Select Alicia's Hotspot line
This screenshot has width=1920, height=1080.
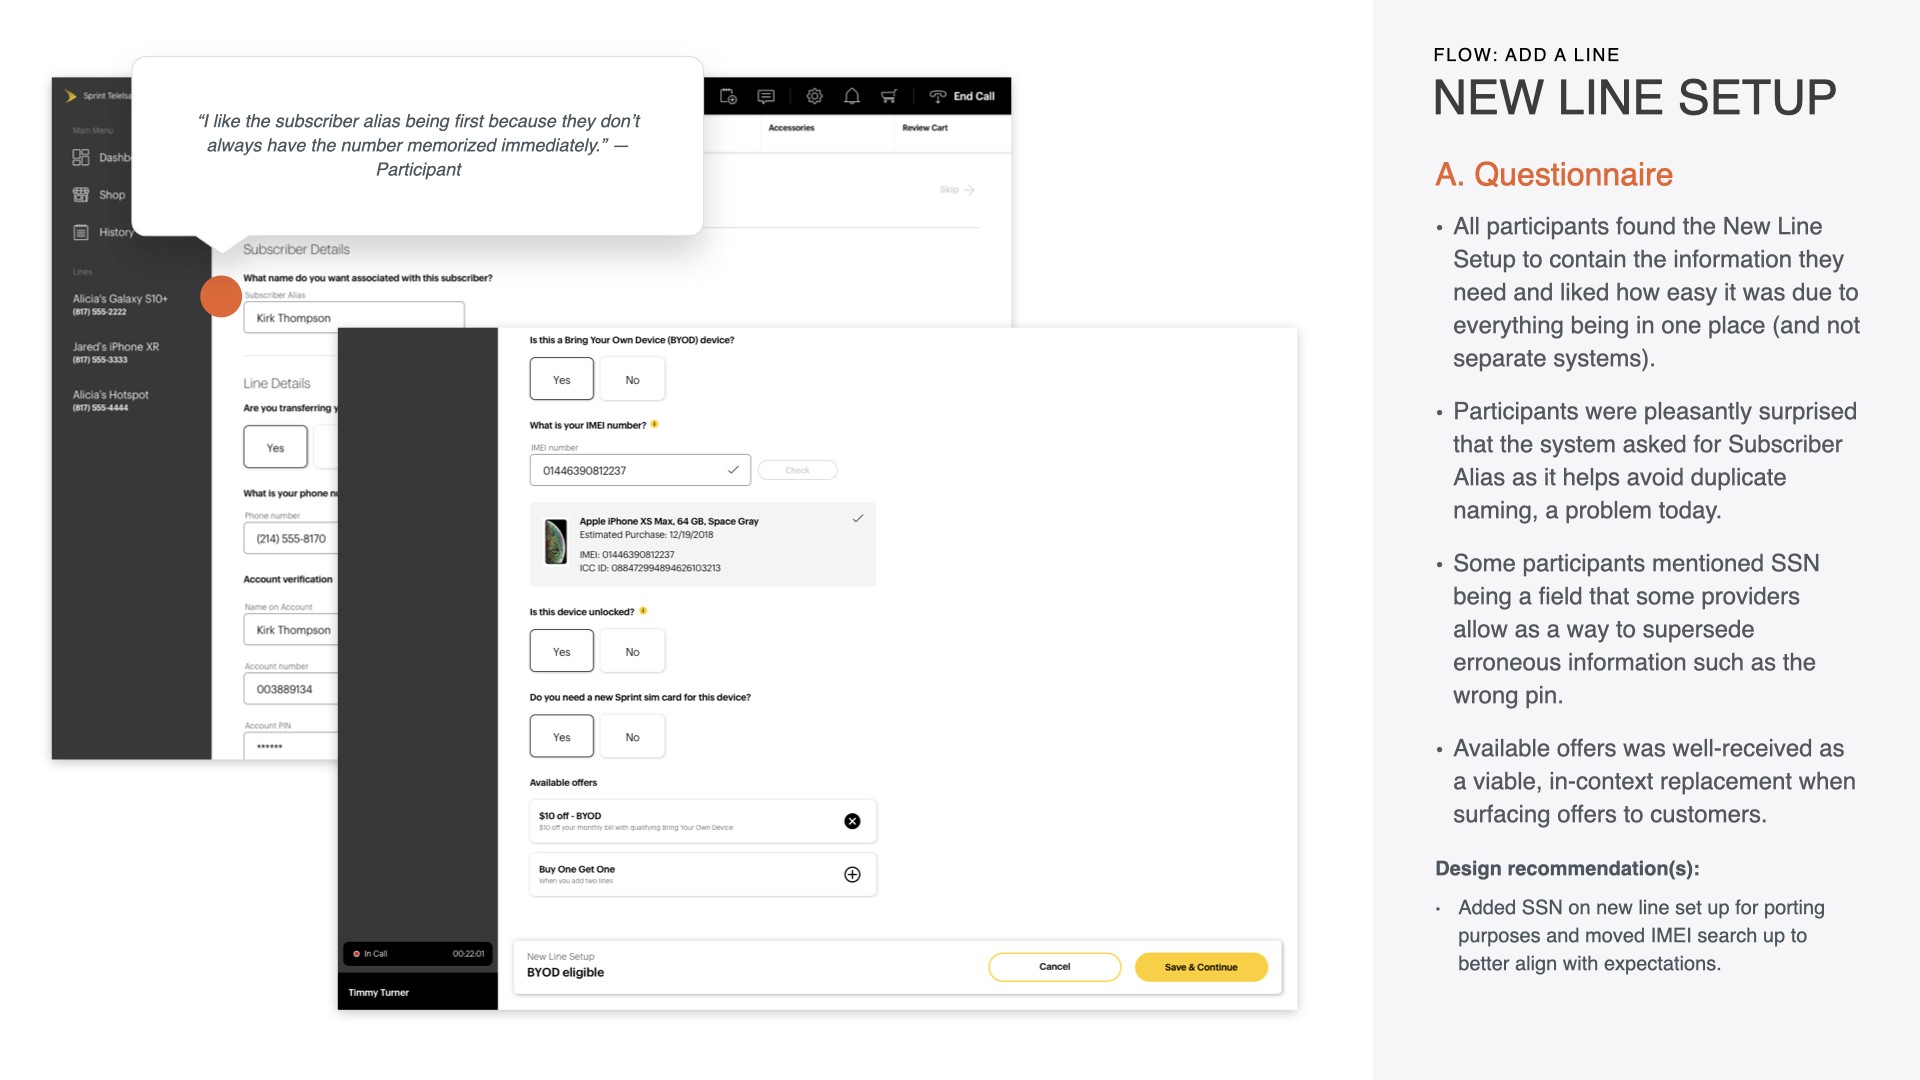pyautogui.click(x=110, y=400)
